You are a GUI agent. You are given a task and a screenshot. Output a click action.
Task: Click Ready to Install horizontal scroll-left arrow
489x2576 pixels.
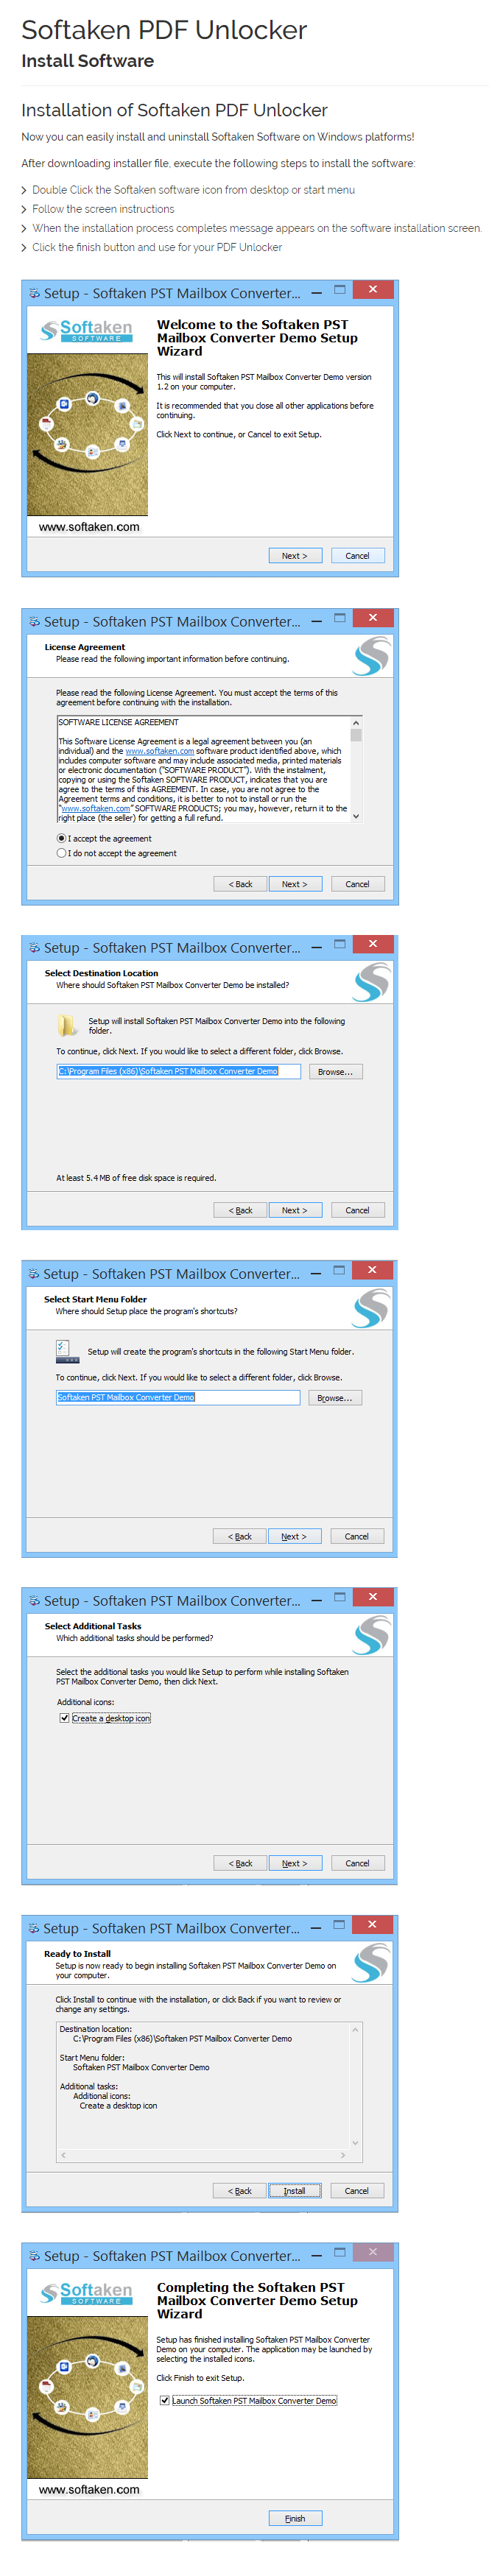click(63, 2155)
